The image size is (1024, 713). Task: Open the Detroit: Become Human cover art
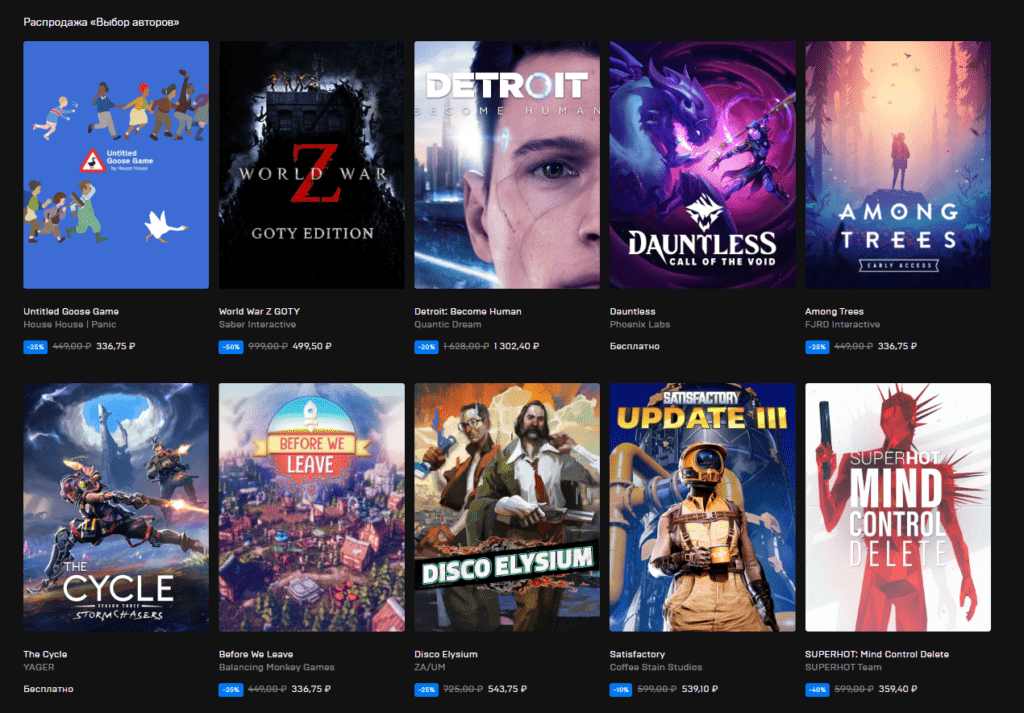click(x=507, y=165)
